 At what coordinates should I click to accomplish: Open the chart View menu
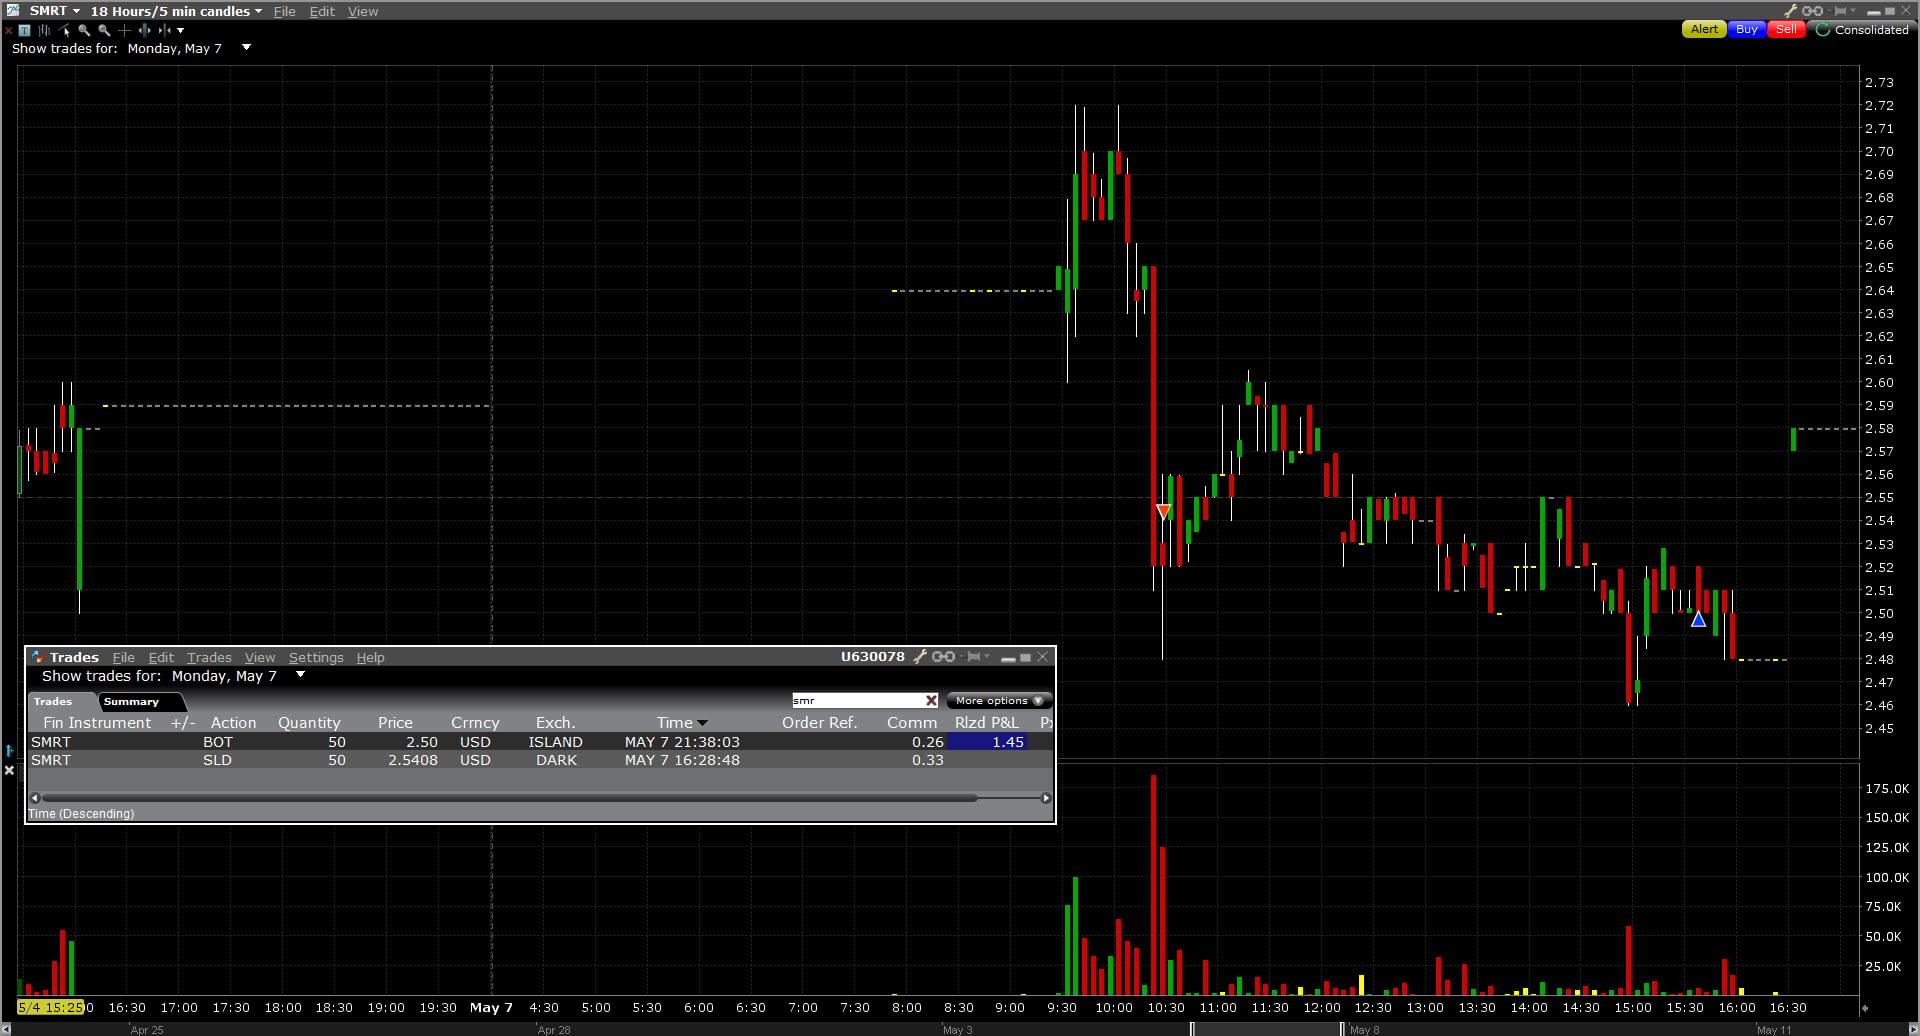point(363,11)
